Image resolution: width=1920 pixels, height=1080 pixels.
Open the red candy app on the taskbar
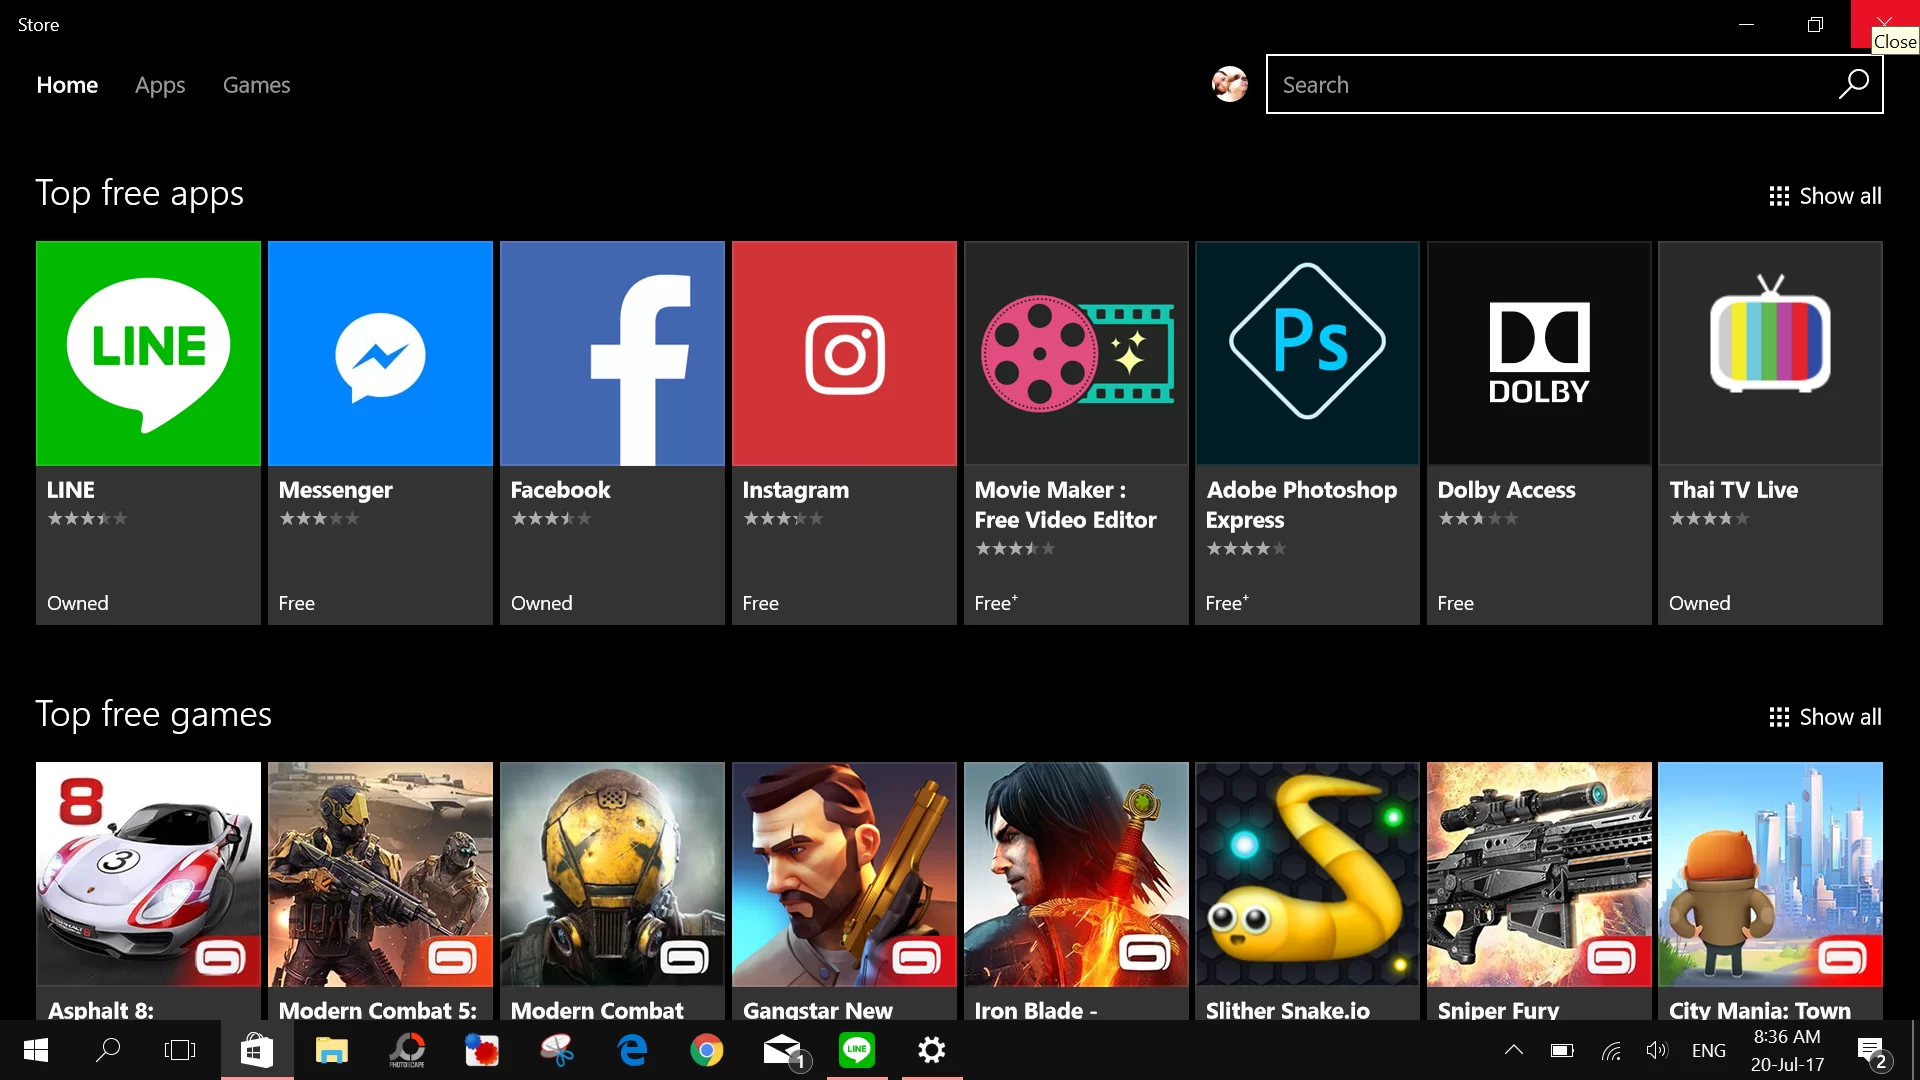point(482,1050)
